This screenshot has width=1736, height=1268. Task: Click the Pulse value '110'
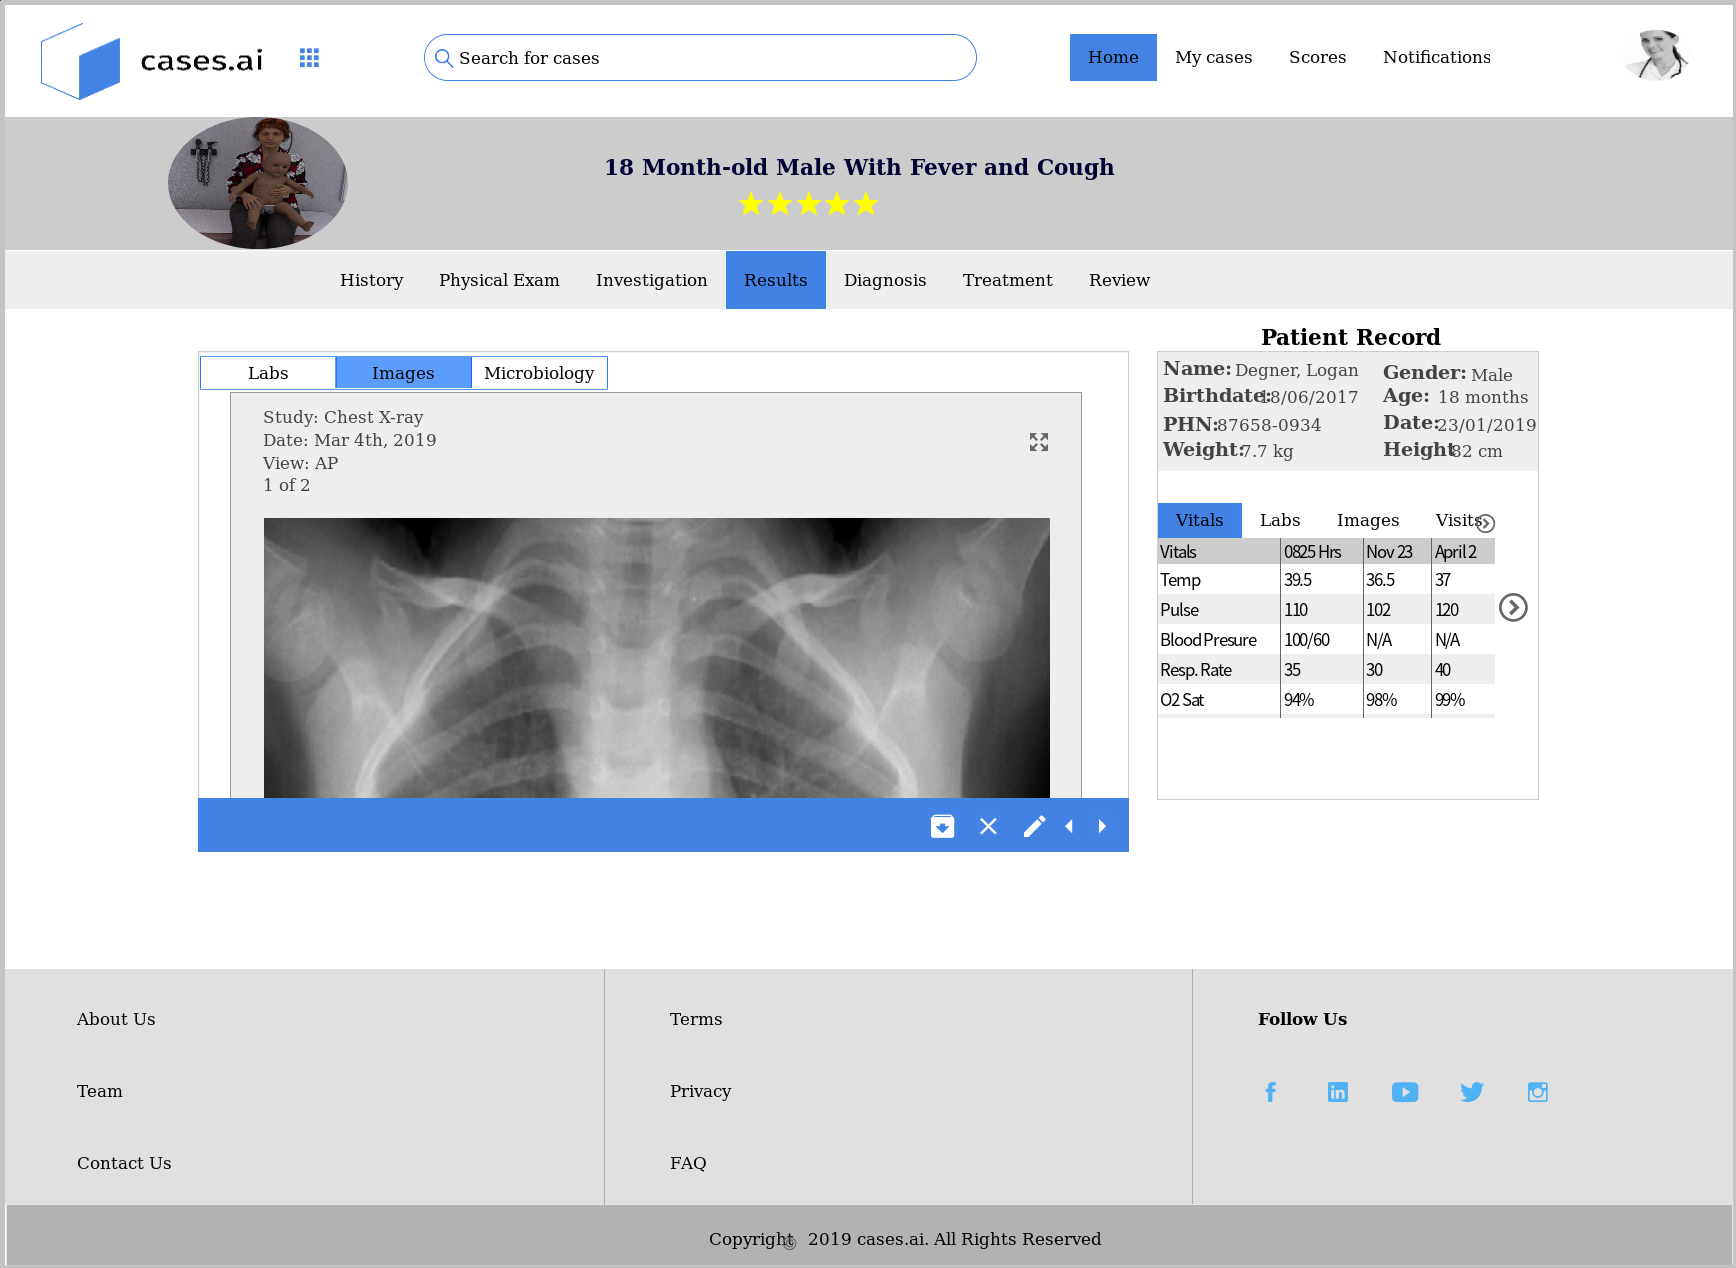pyautogui.click(x=1296, y=610)
